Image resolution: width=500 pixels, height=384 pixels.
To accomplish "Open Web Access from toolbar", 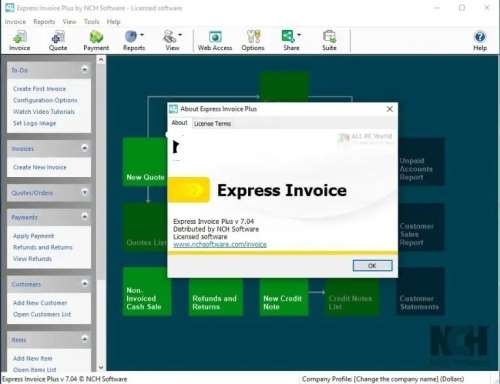I will (215, 41).
